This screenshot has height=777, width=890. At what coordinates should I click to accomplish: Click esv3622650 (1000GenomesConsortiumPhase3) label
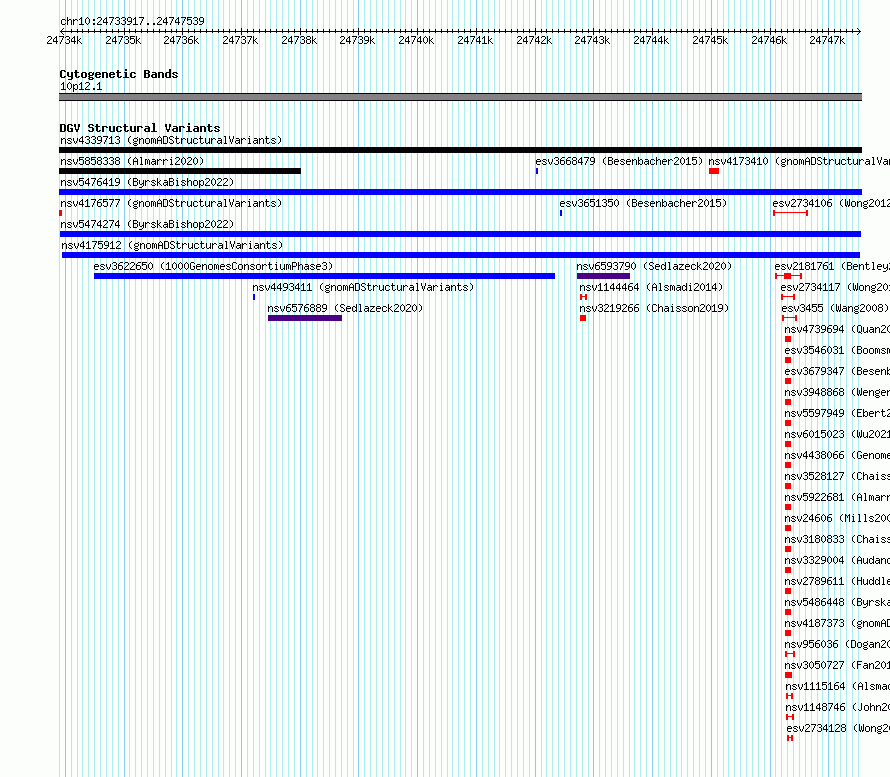click(213, 266)
